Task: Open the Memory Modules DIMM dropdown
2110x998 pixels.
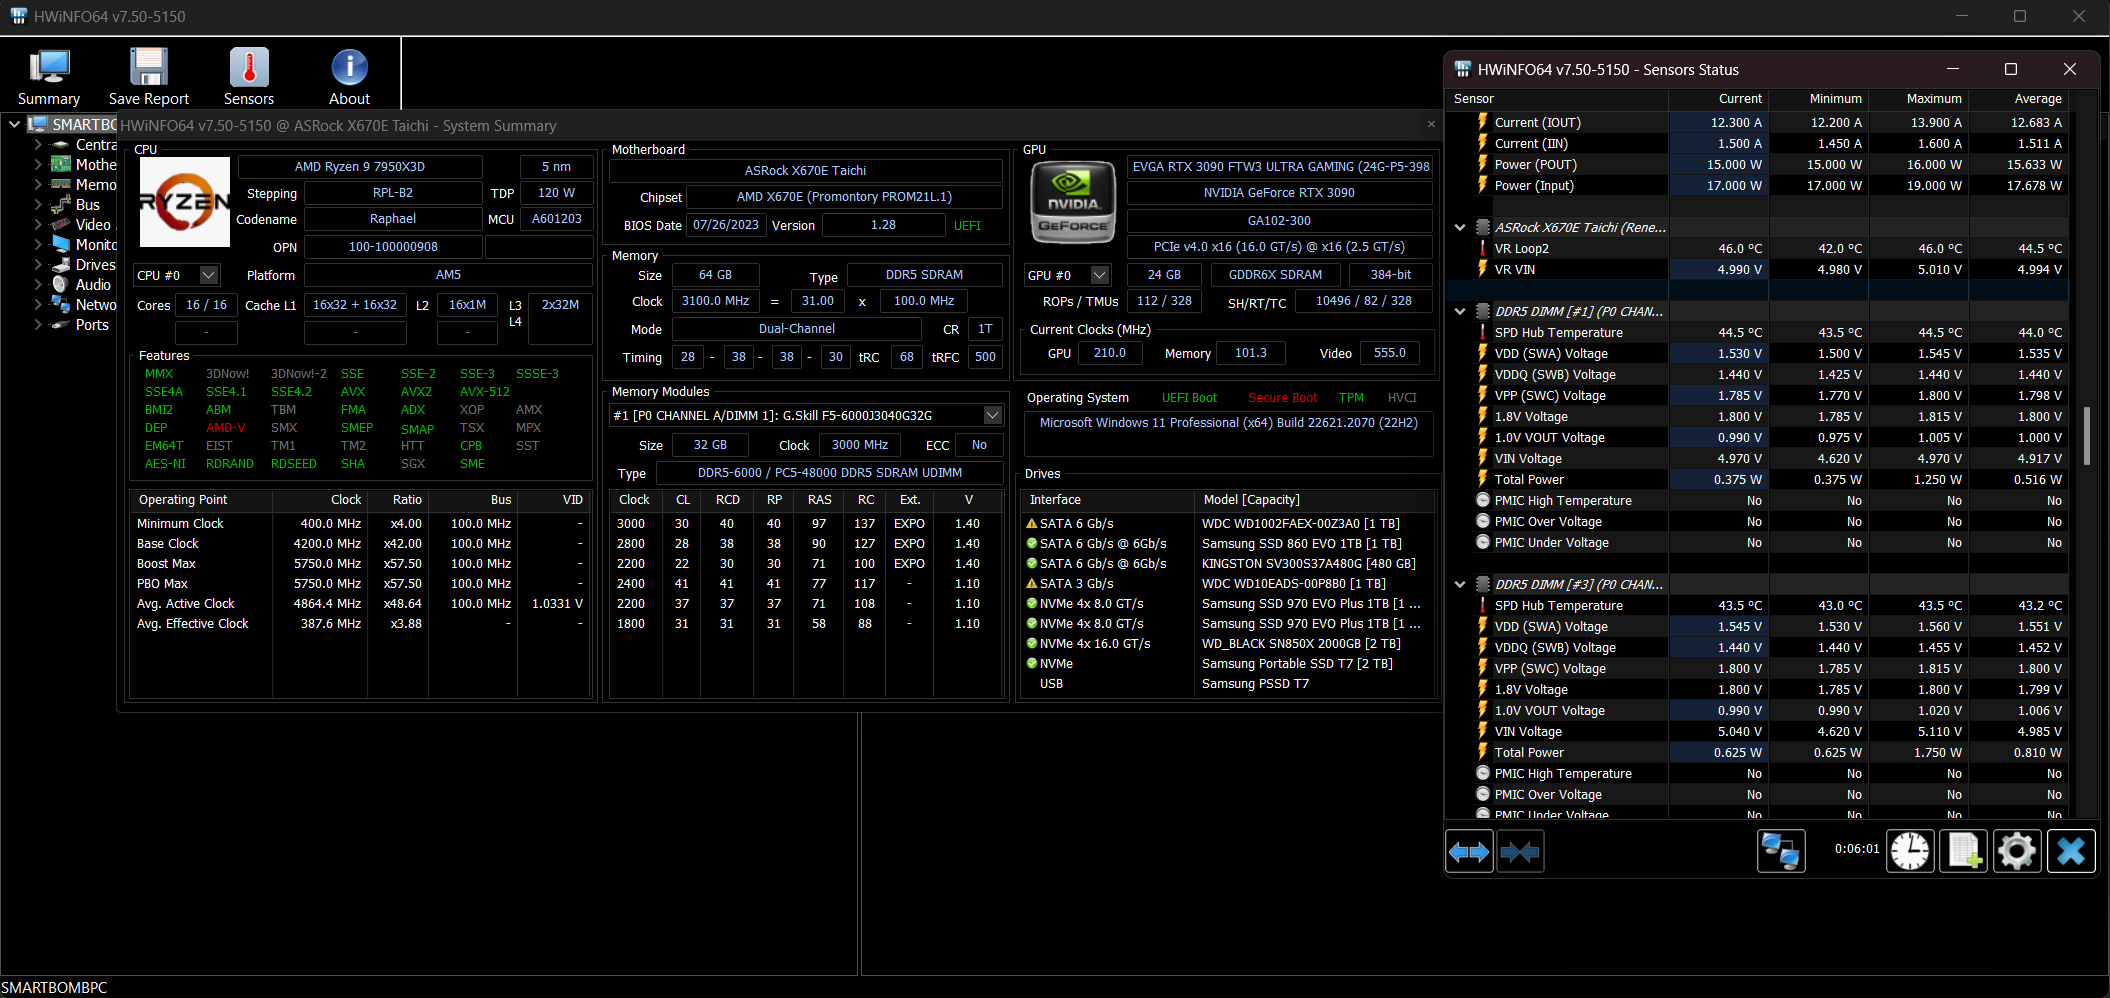Action: [992, 415]
